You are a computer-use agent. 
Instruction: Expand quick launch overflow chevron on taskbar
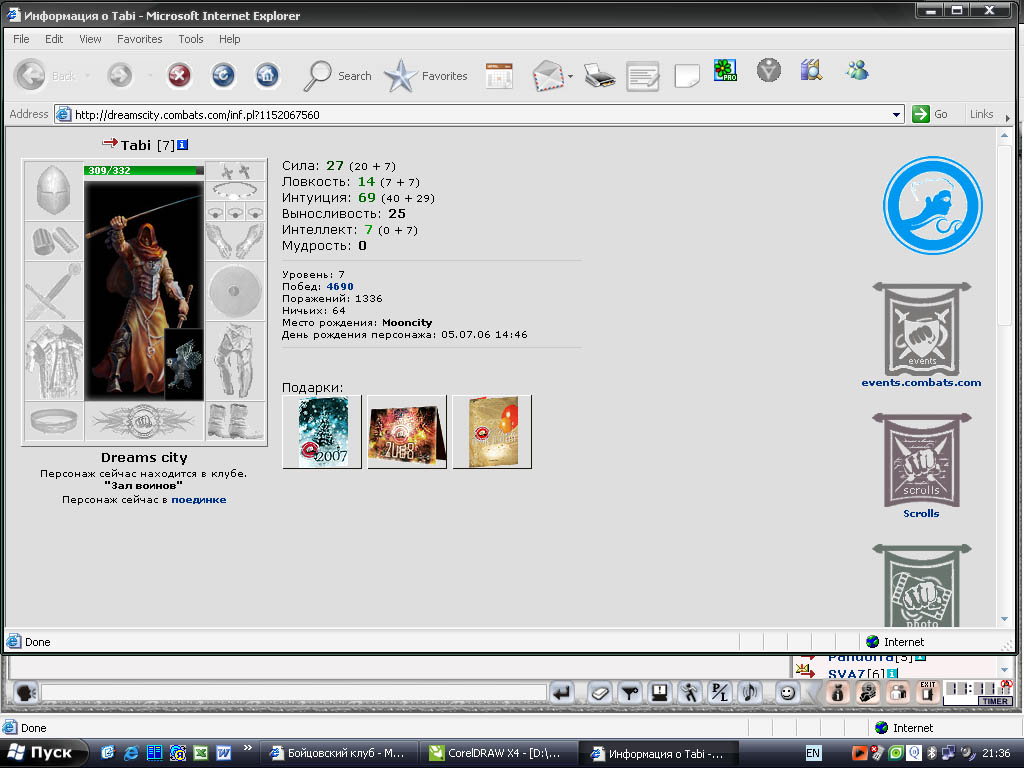(x=247, y=748)
